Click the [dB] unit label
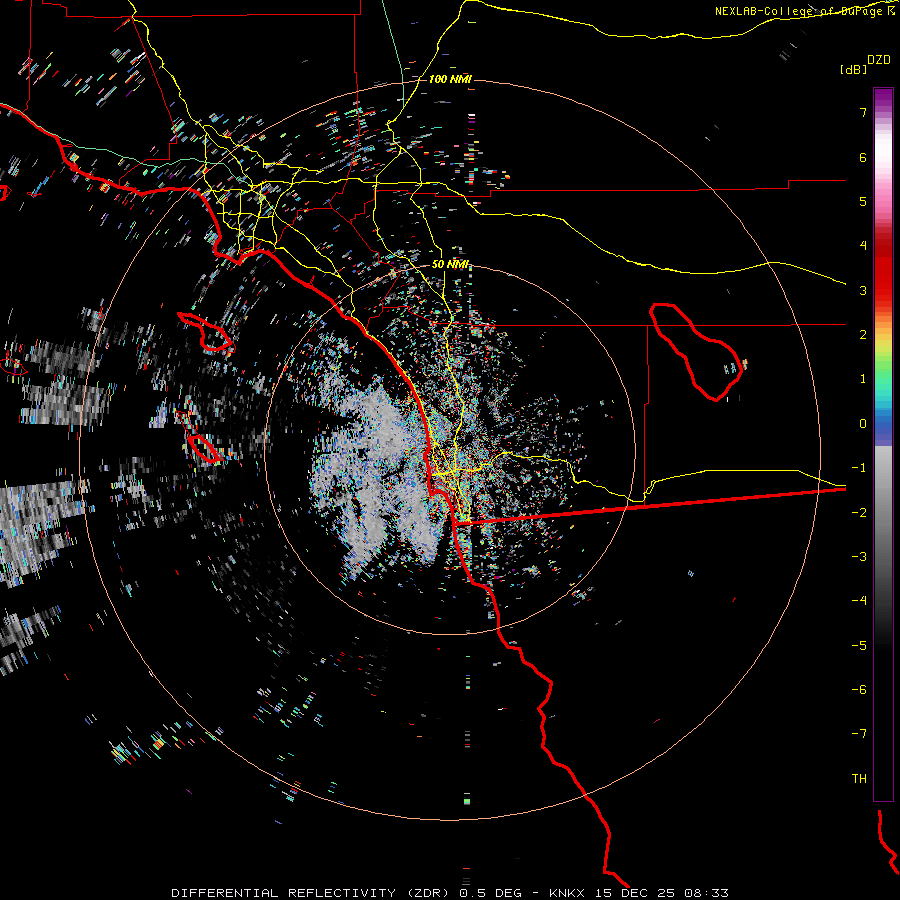Viewport: 900px width, 900px height. (x=853, y=69)
